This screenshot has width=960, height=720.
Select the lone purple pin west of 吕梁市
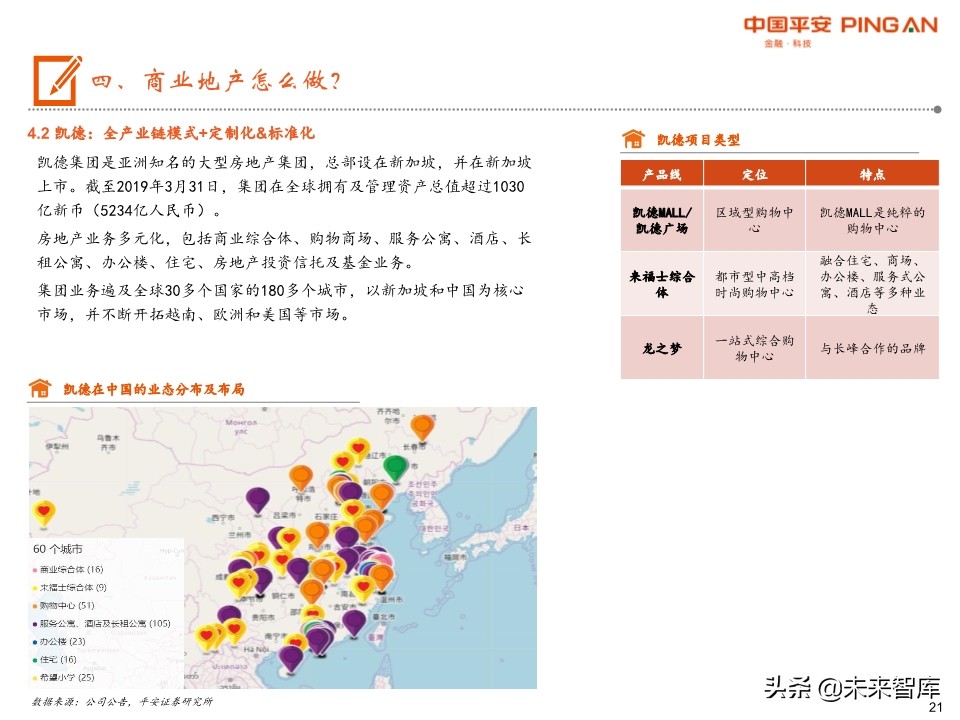pyautogui.click(x=258, y=500)
